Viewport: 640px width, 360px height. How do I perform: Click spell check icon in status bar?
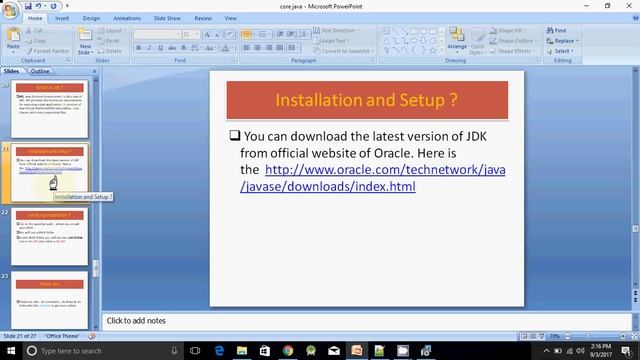coord(92,336)
